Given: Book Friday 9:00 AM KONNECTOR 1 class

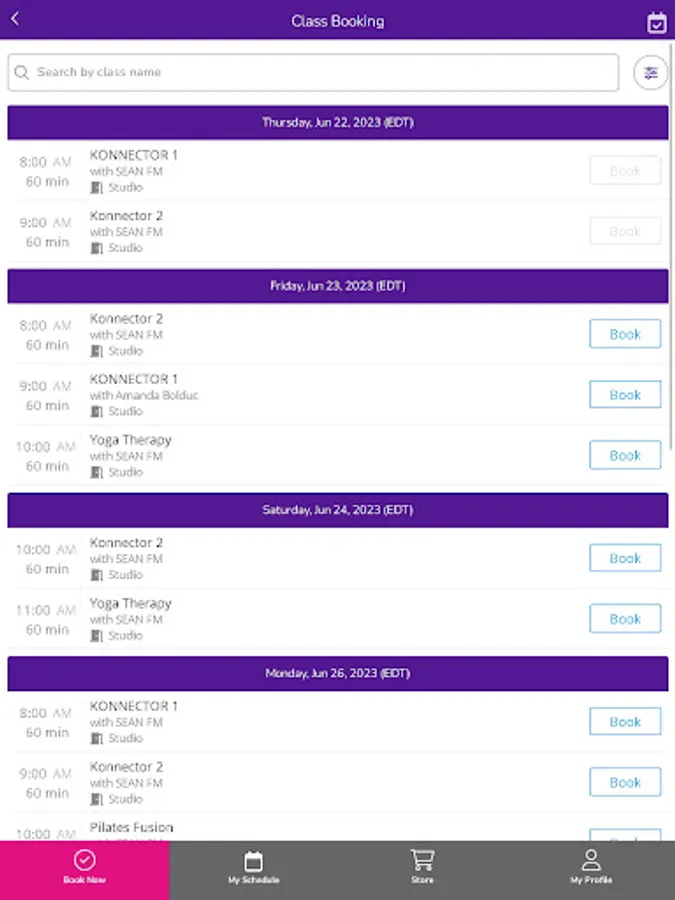Looking at the screenshot, I should (x=625, y=395).
